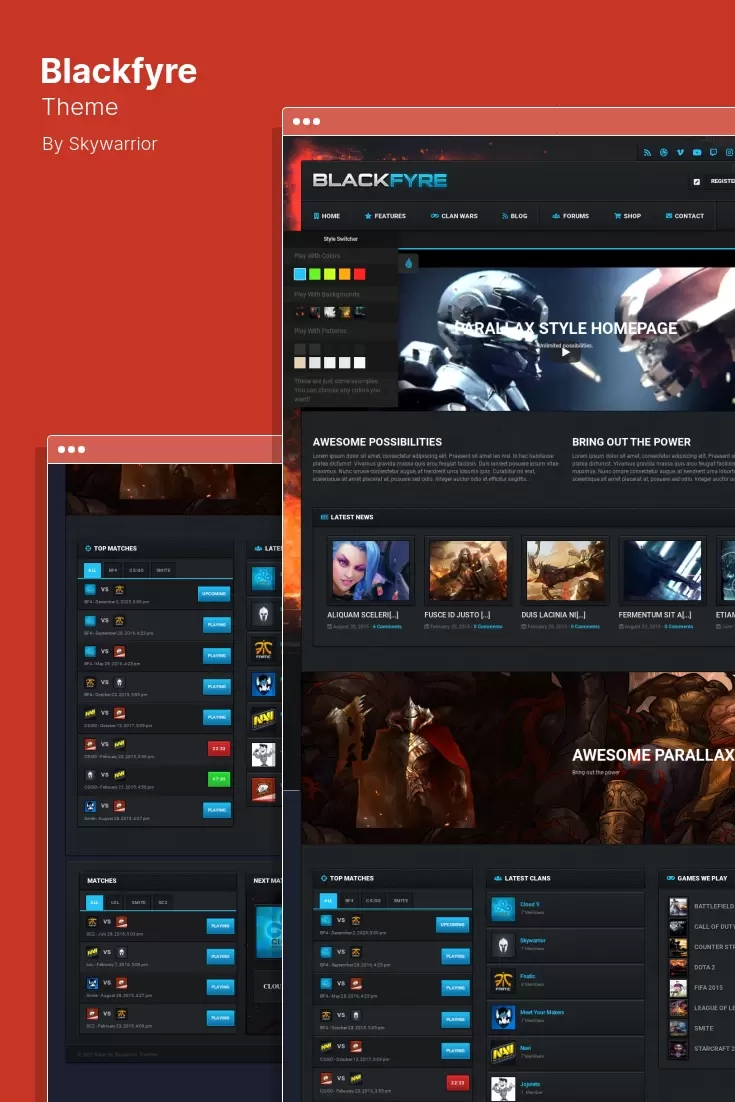
Task: Click the Navi clan logo in Latest Clans
Action: tap(503, 1053)
